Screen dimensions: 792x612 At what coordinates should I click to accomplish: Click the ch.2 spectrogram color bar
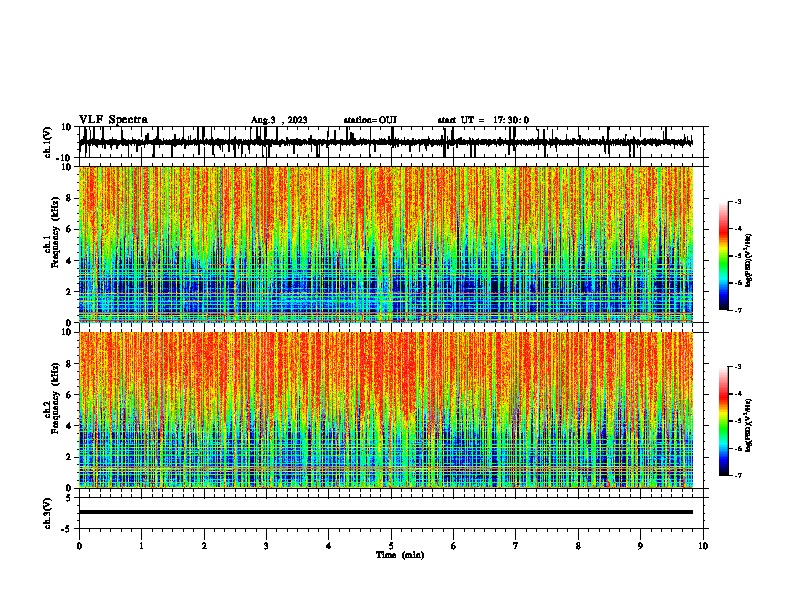724,421
